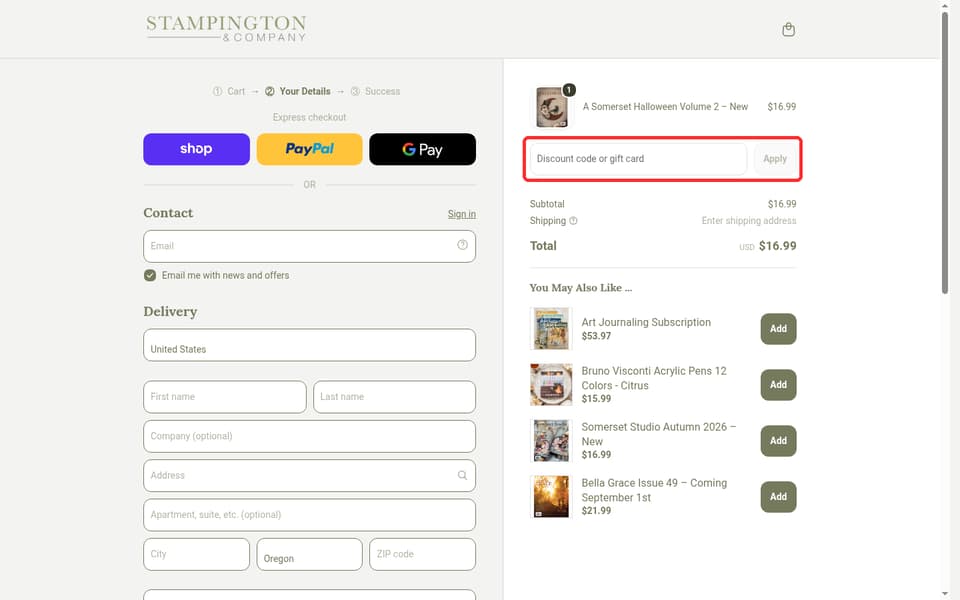Click the email help question mark icon

point(462,245)
